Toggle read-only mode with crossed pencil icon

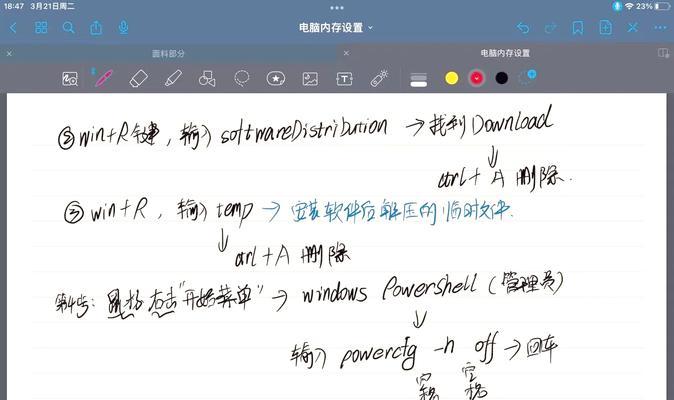[x=633, y=28]
